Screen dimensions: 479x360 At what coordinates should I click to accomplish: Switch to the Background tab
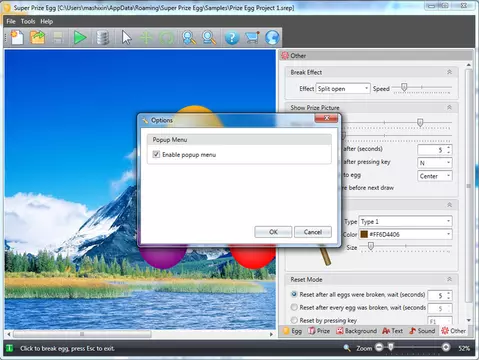click(357, 331)
